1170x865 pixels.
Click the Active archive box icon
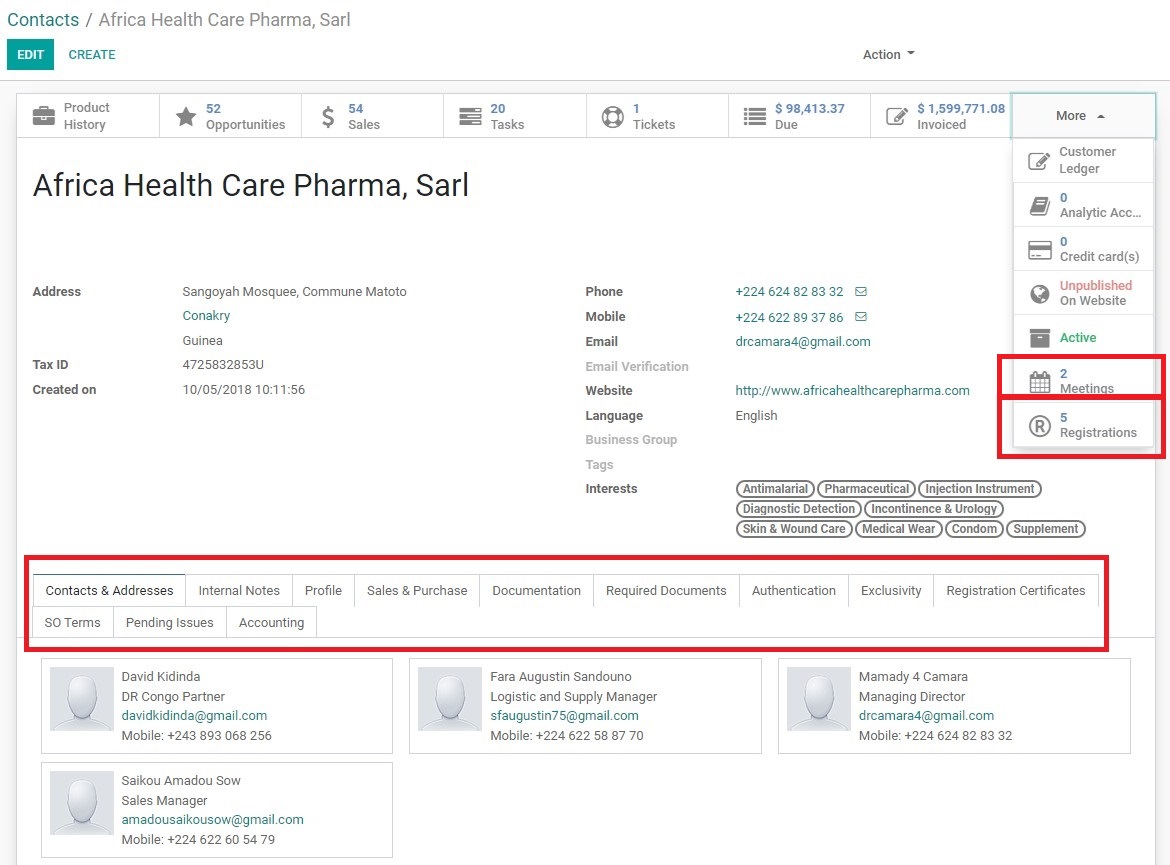pos(1039,338)
